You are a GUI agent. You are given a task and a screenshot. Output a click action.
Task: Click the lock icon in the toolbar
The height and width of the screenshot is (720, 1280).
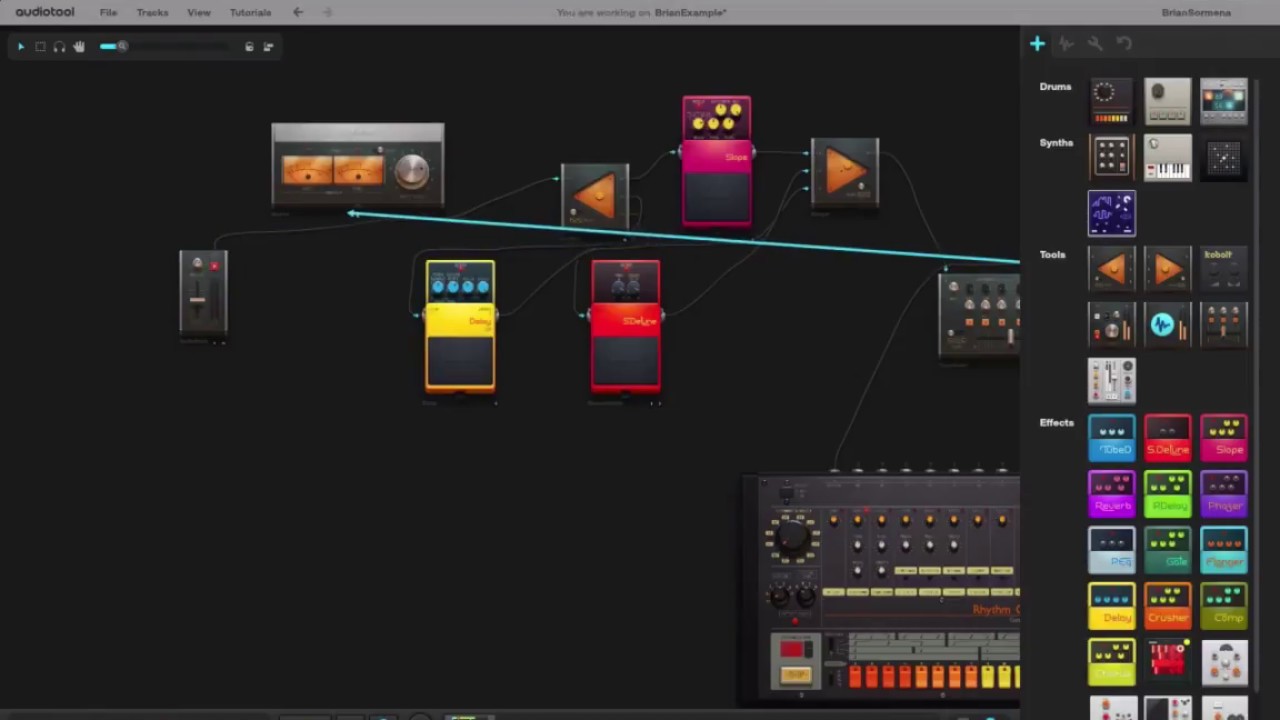[249, 46]
